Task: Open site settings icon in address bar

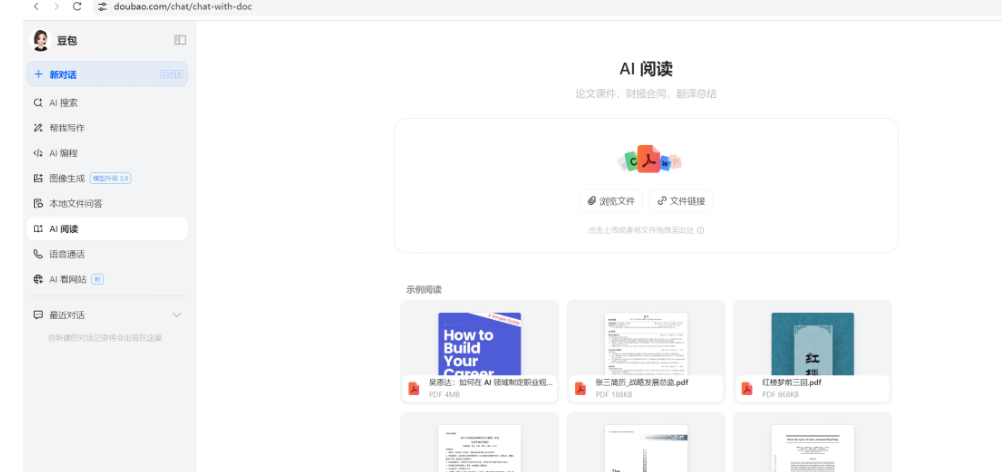Action: 102,7
